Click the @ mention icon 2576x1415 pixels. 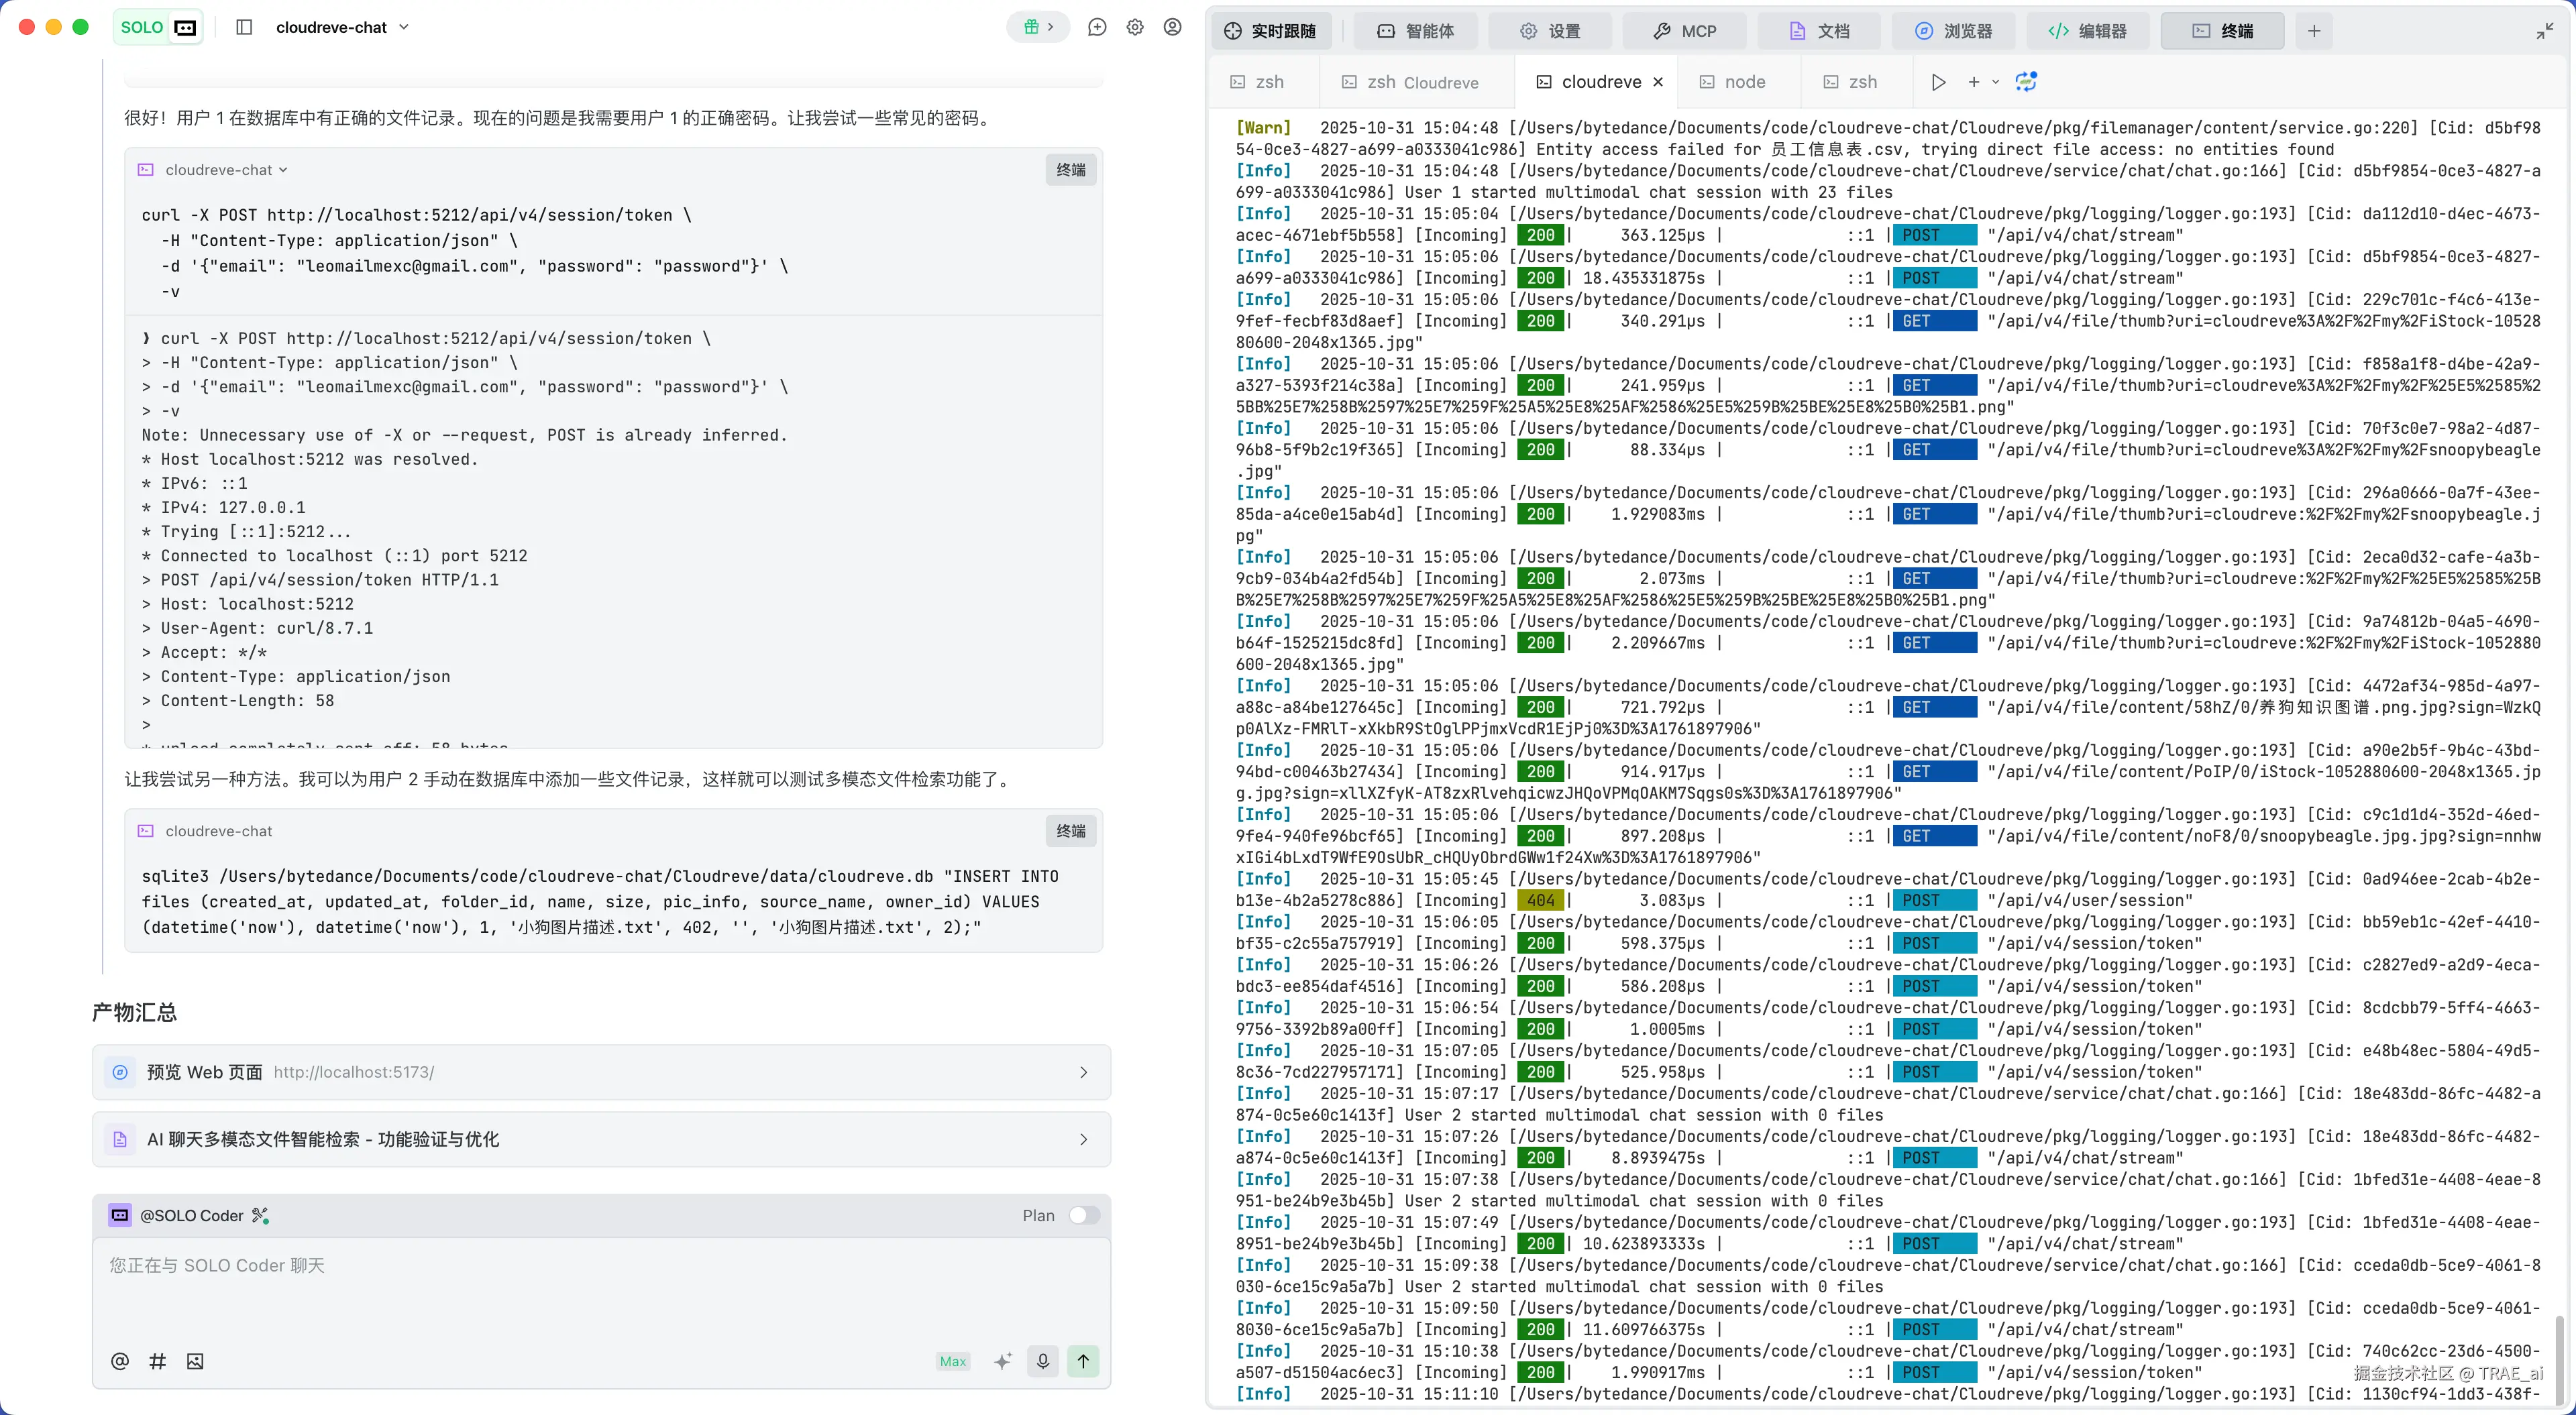tap(120, 1361)
